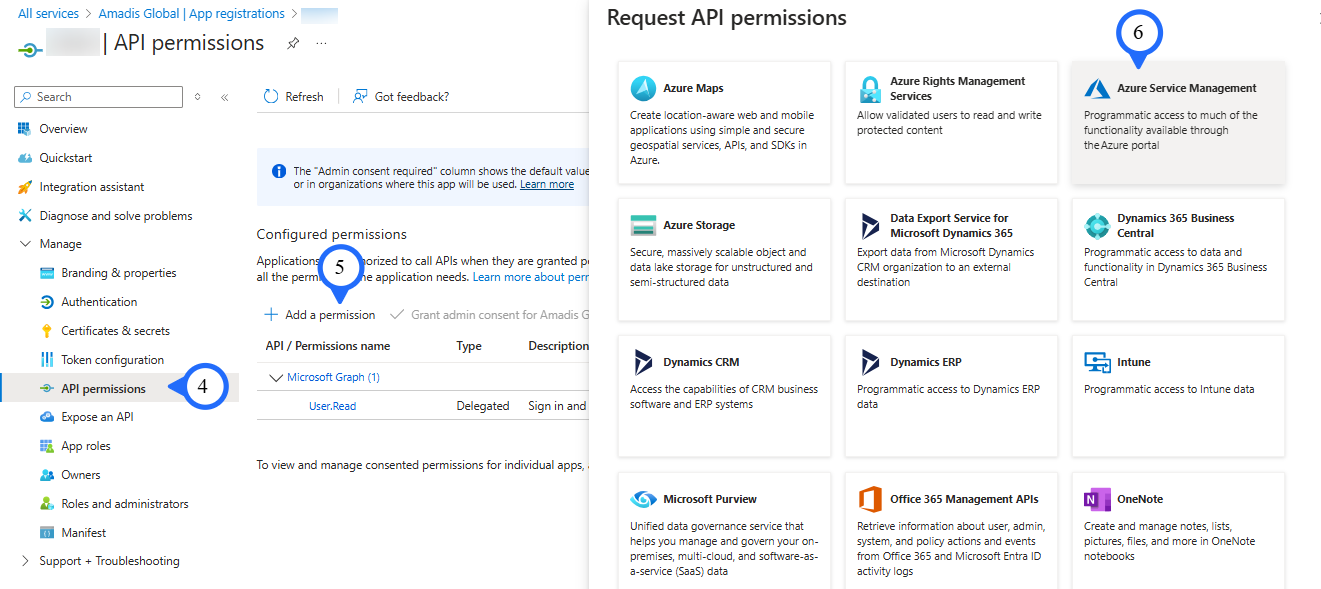Screen dimensions: 1321x589
Task: Open the Overview menu item
Action: [x=63, y=129]
